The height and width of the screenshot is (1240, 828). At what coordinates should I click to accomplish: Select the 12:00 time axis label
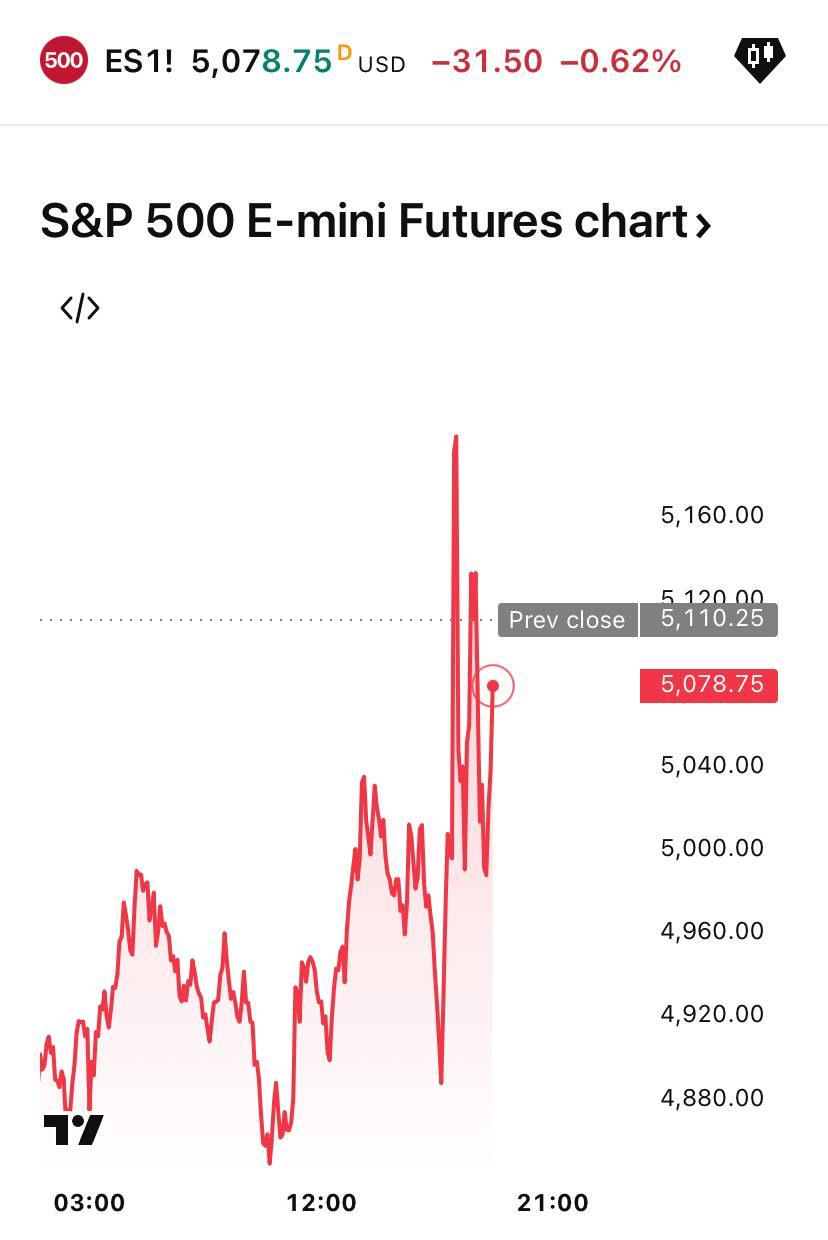(x=321, y=1203)
